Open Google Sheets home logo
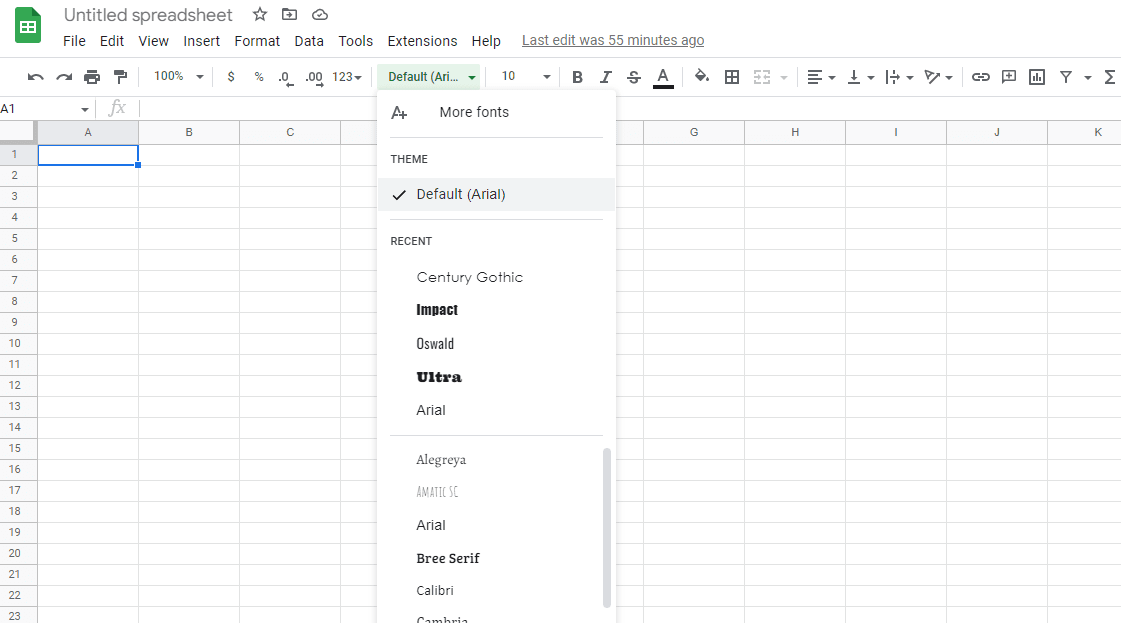1121x623 pixels. click(28, 25)
